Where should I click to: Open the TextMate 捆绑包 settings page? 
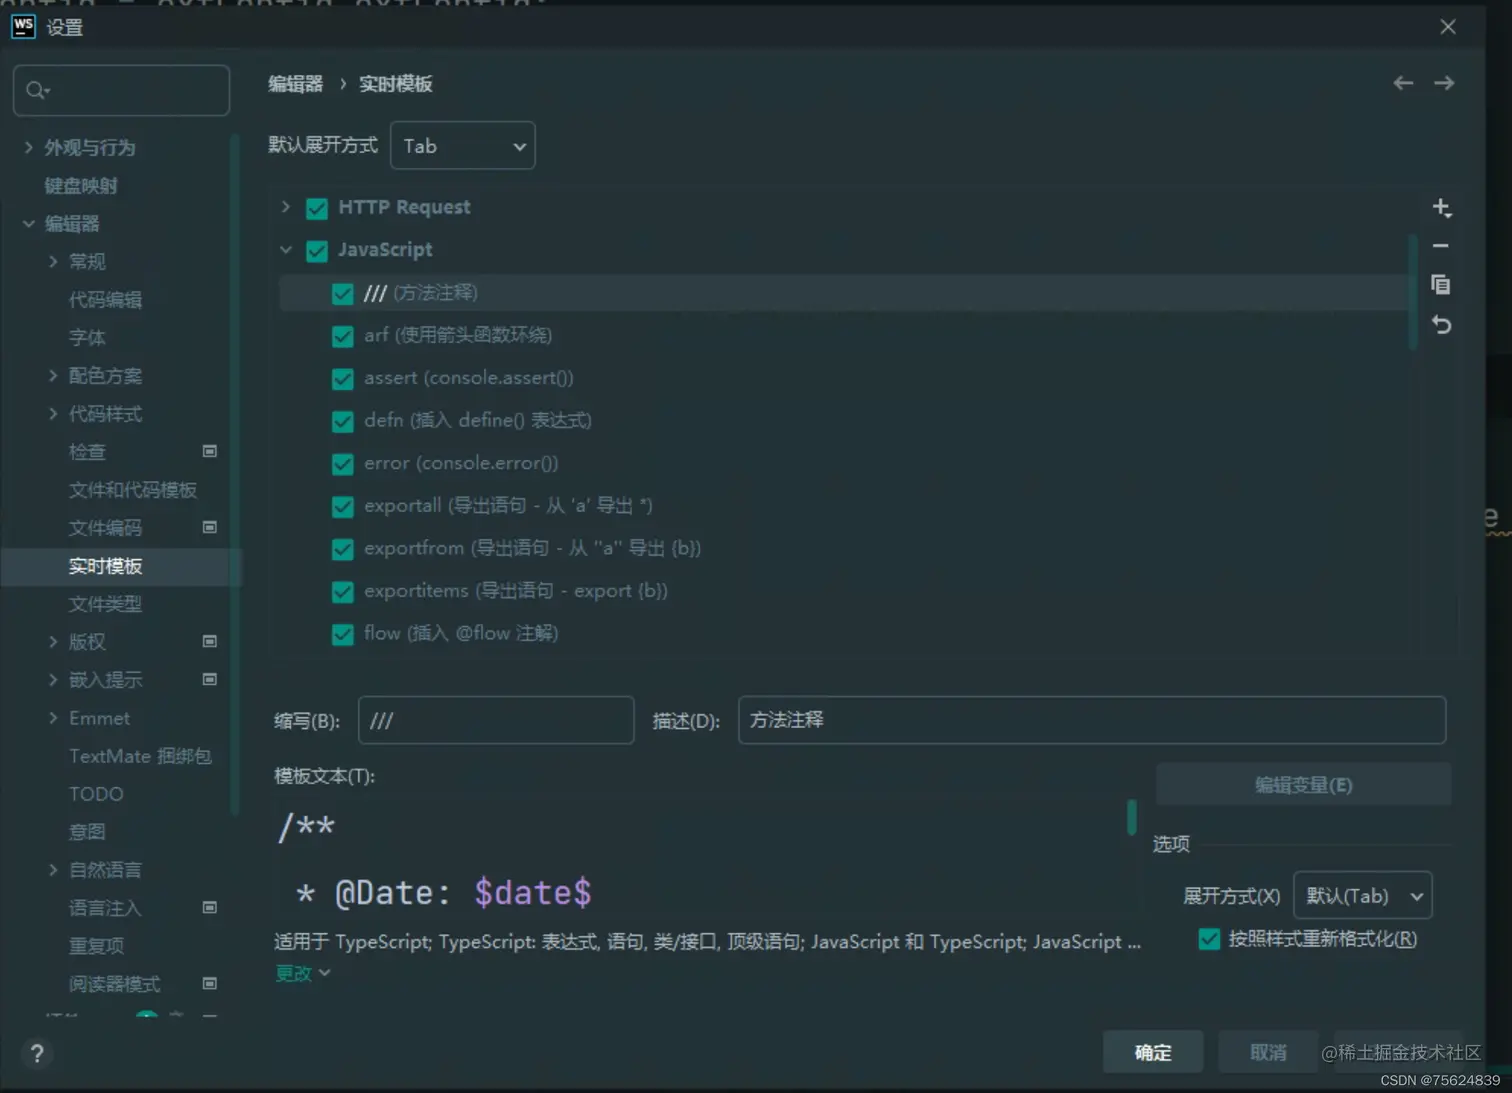[140, 756]
